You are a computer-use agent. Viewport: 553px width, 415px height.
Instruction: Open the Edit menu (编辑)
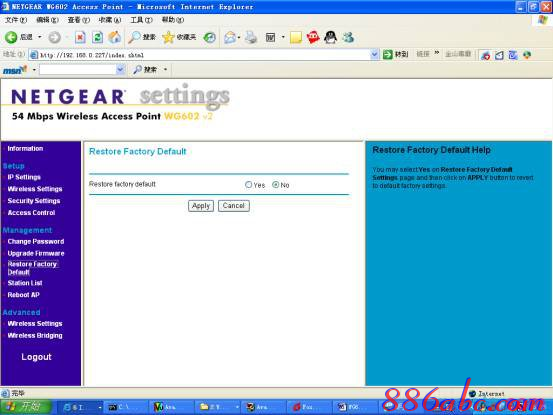47,20
